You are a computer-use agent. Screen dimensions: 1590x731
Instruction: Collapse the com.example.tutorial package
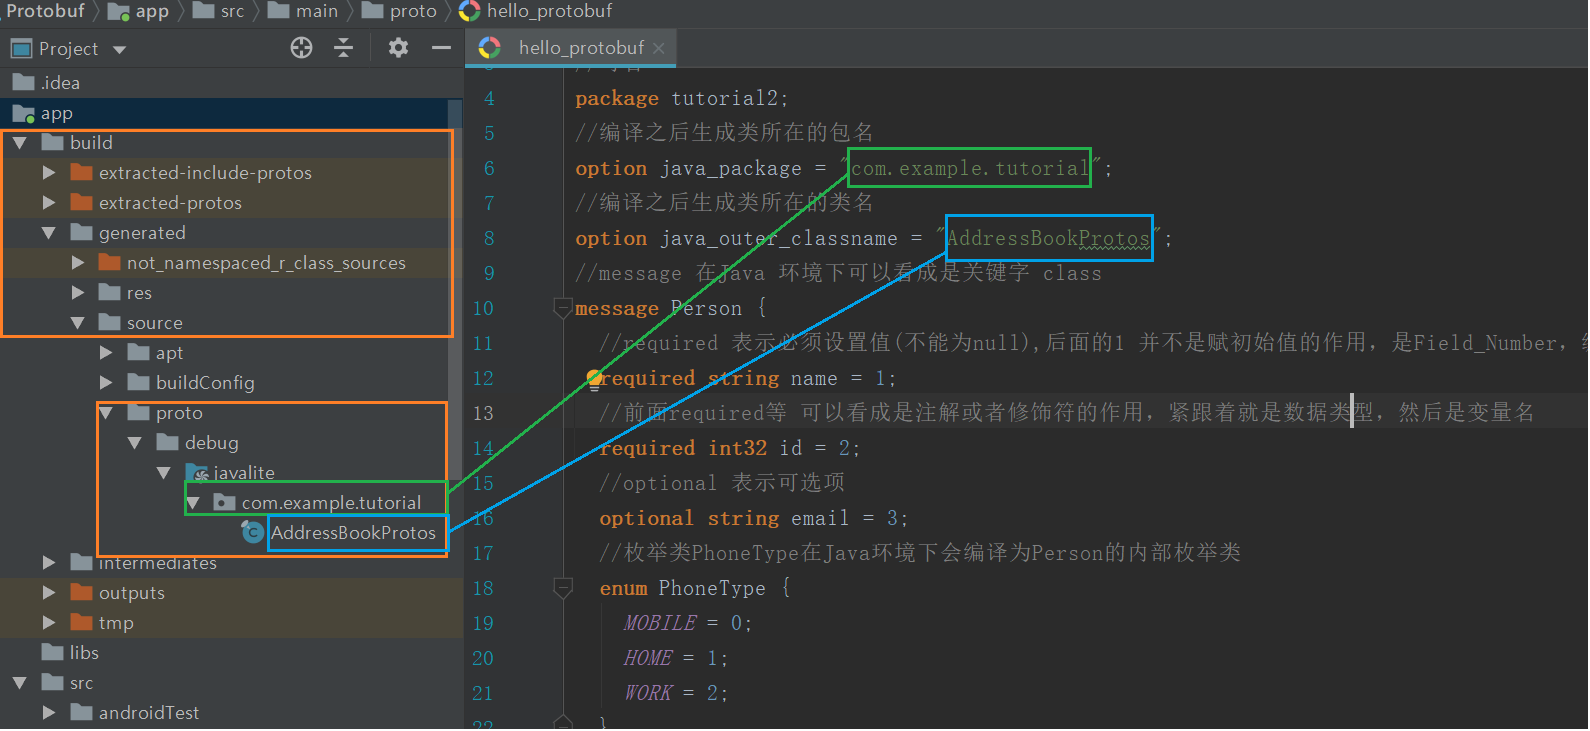pyautogui.click(x=193, y=503)
